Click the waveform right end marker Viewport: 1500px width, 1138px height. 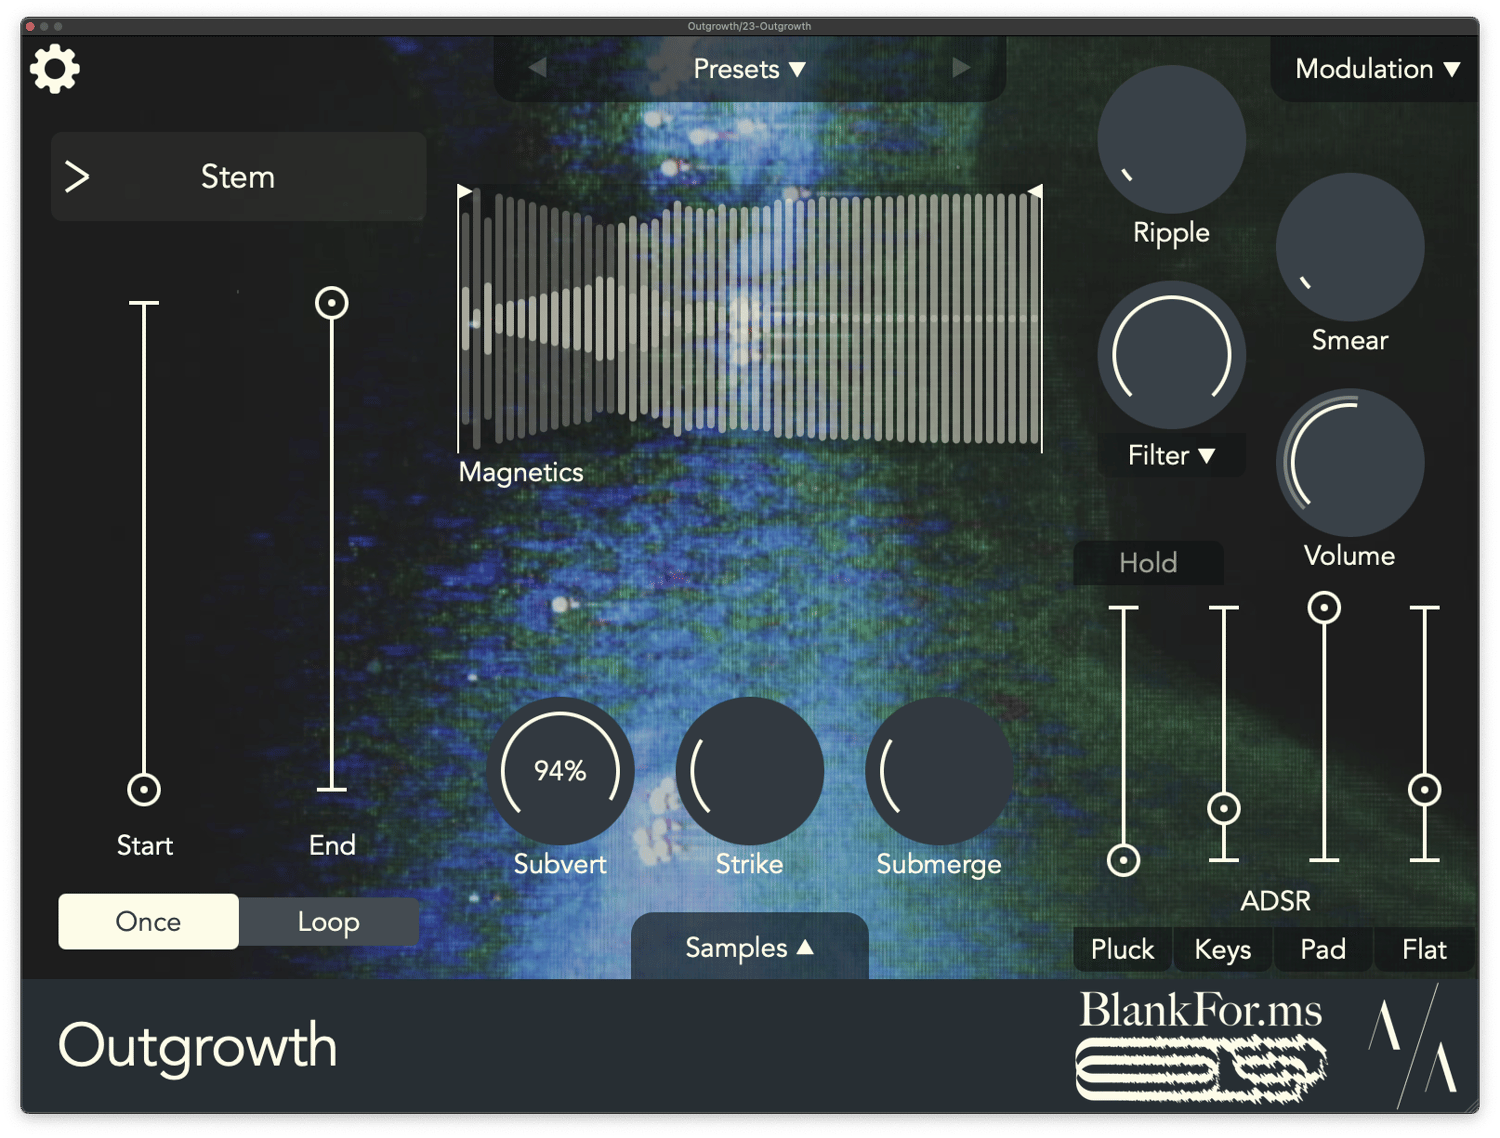point(1036,191)
